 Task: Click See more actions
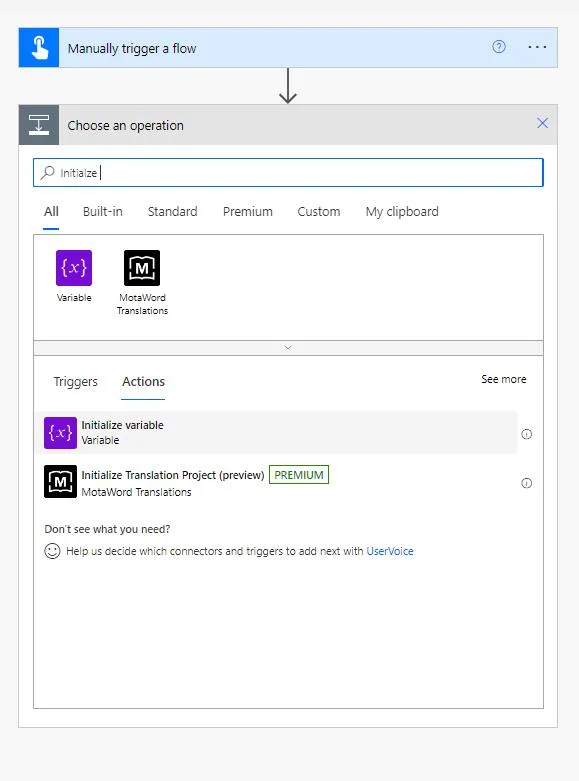pyautogui.click(x=504, y=379)
